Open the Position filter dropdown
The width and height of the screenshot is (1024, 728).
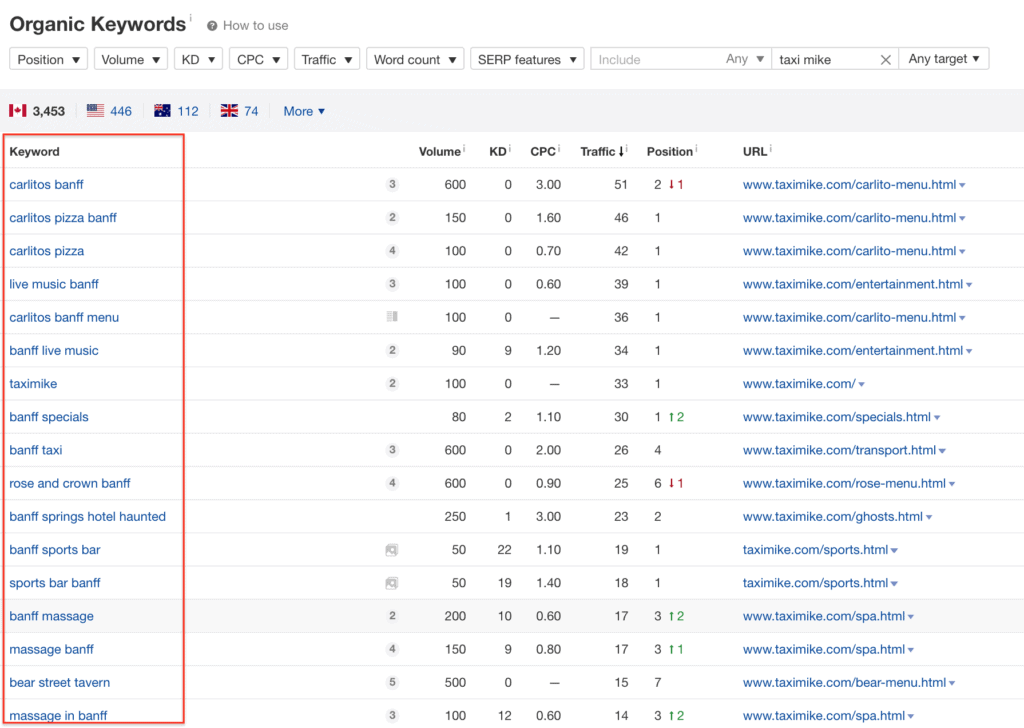click(48, 59)
